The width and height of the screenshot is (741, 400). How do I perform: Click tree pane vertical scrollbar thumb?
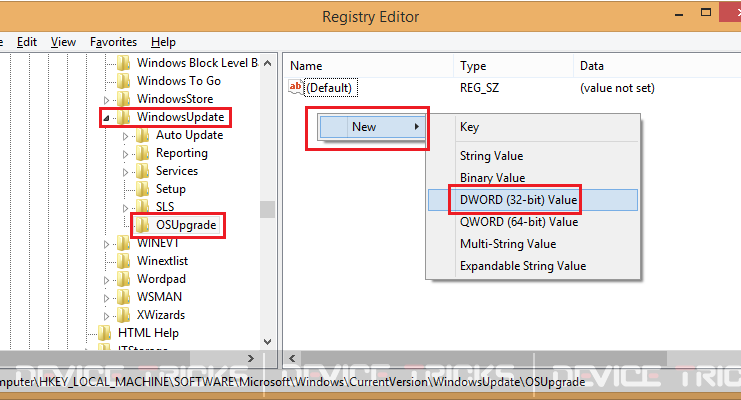[267, 209]
